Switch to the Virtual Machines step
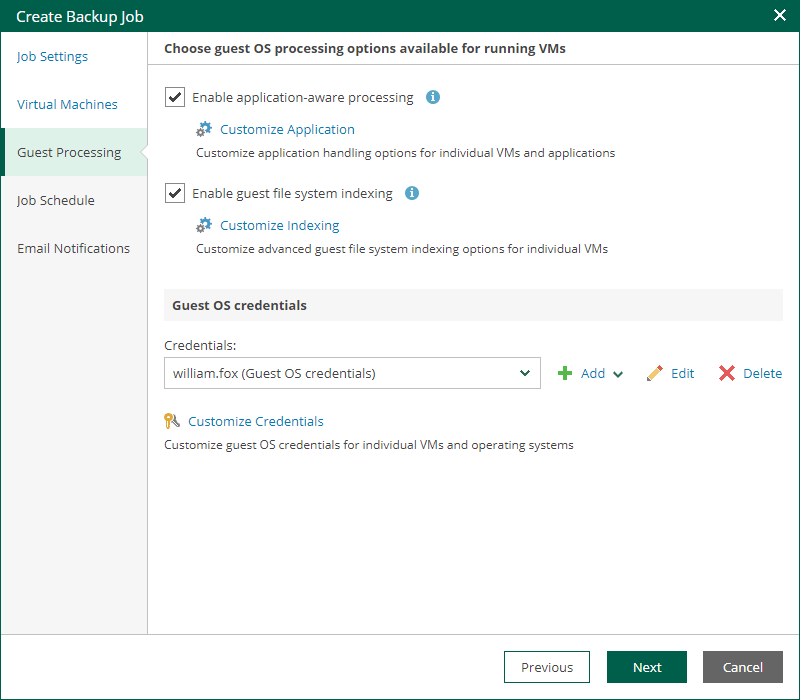The image size is (800, 700). [x=67, y=104]
